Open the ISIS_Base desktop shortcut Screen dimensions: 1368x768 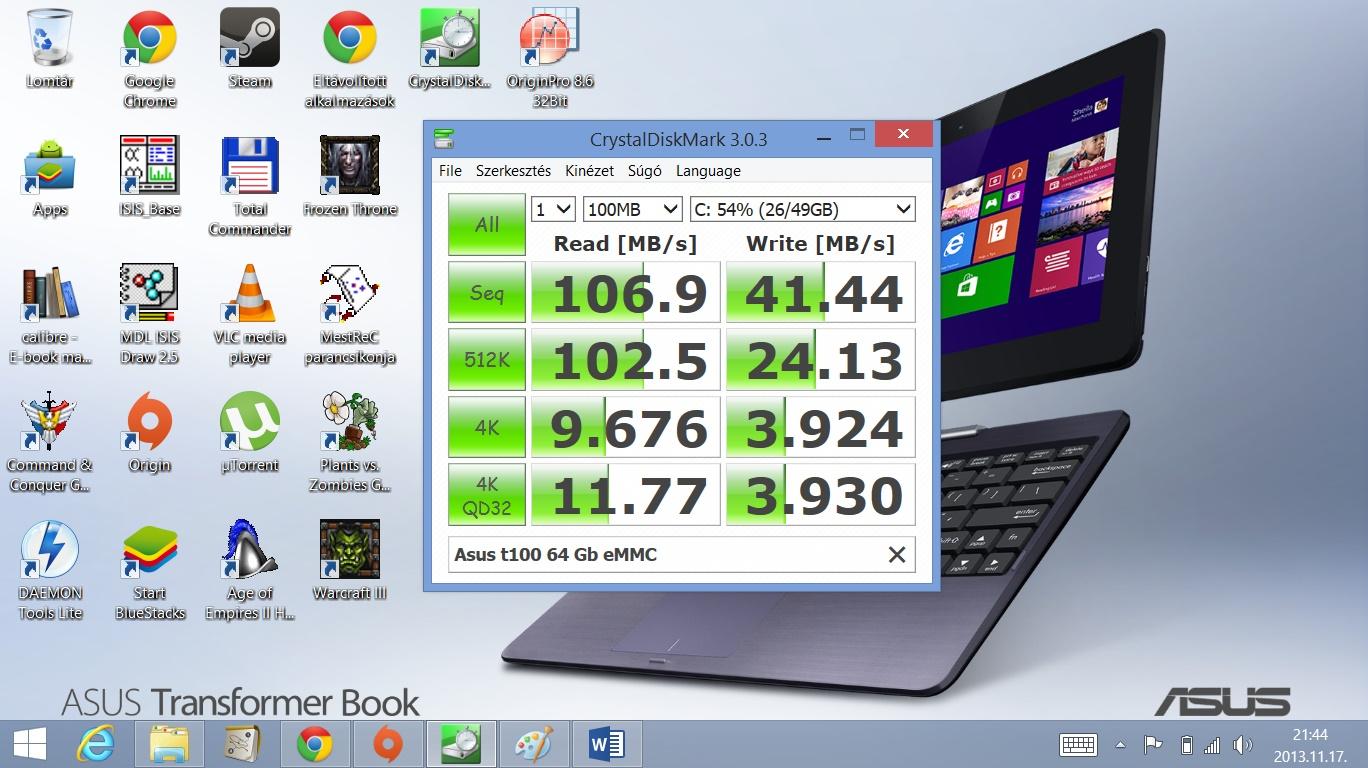pos(150,178)
